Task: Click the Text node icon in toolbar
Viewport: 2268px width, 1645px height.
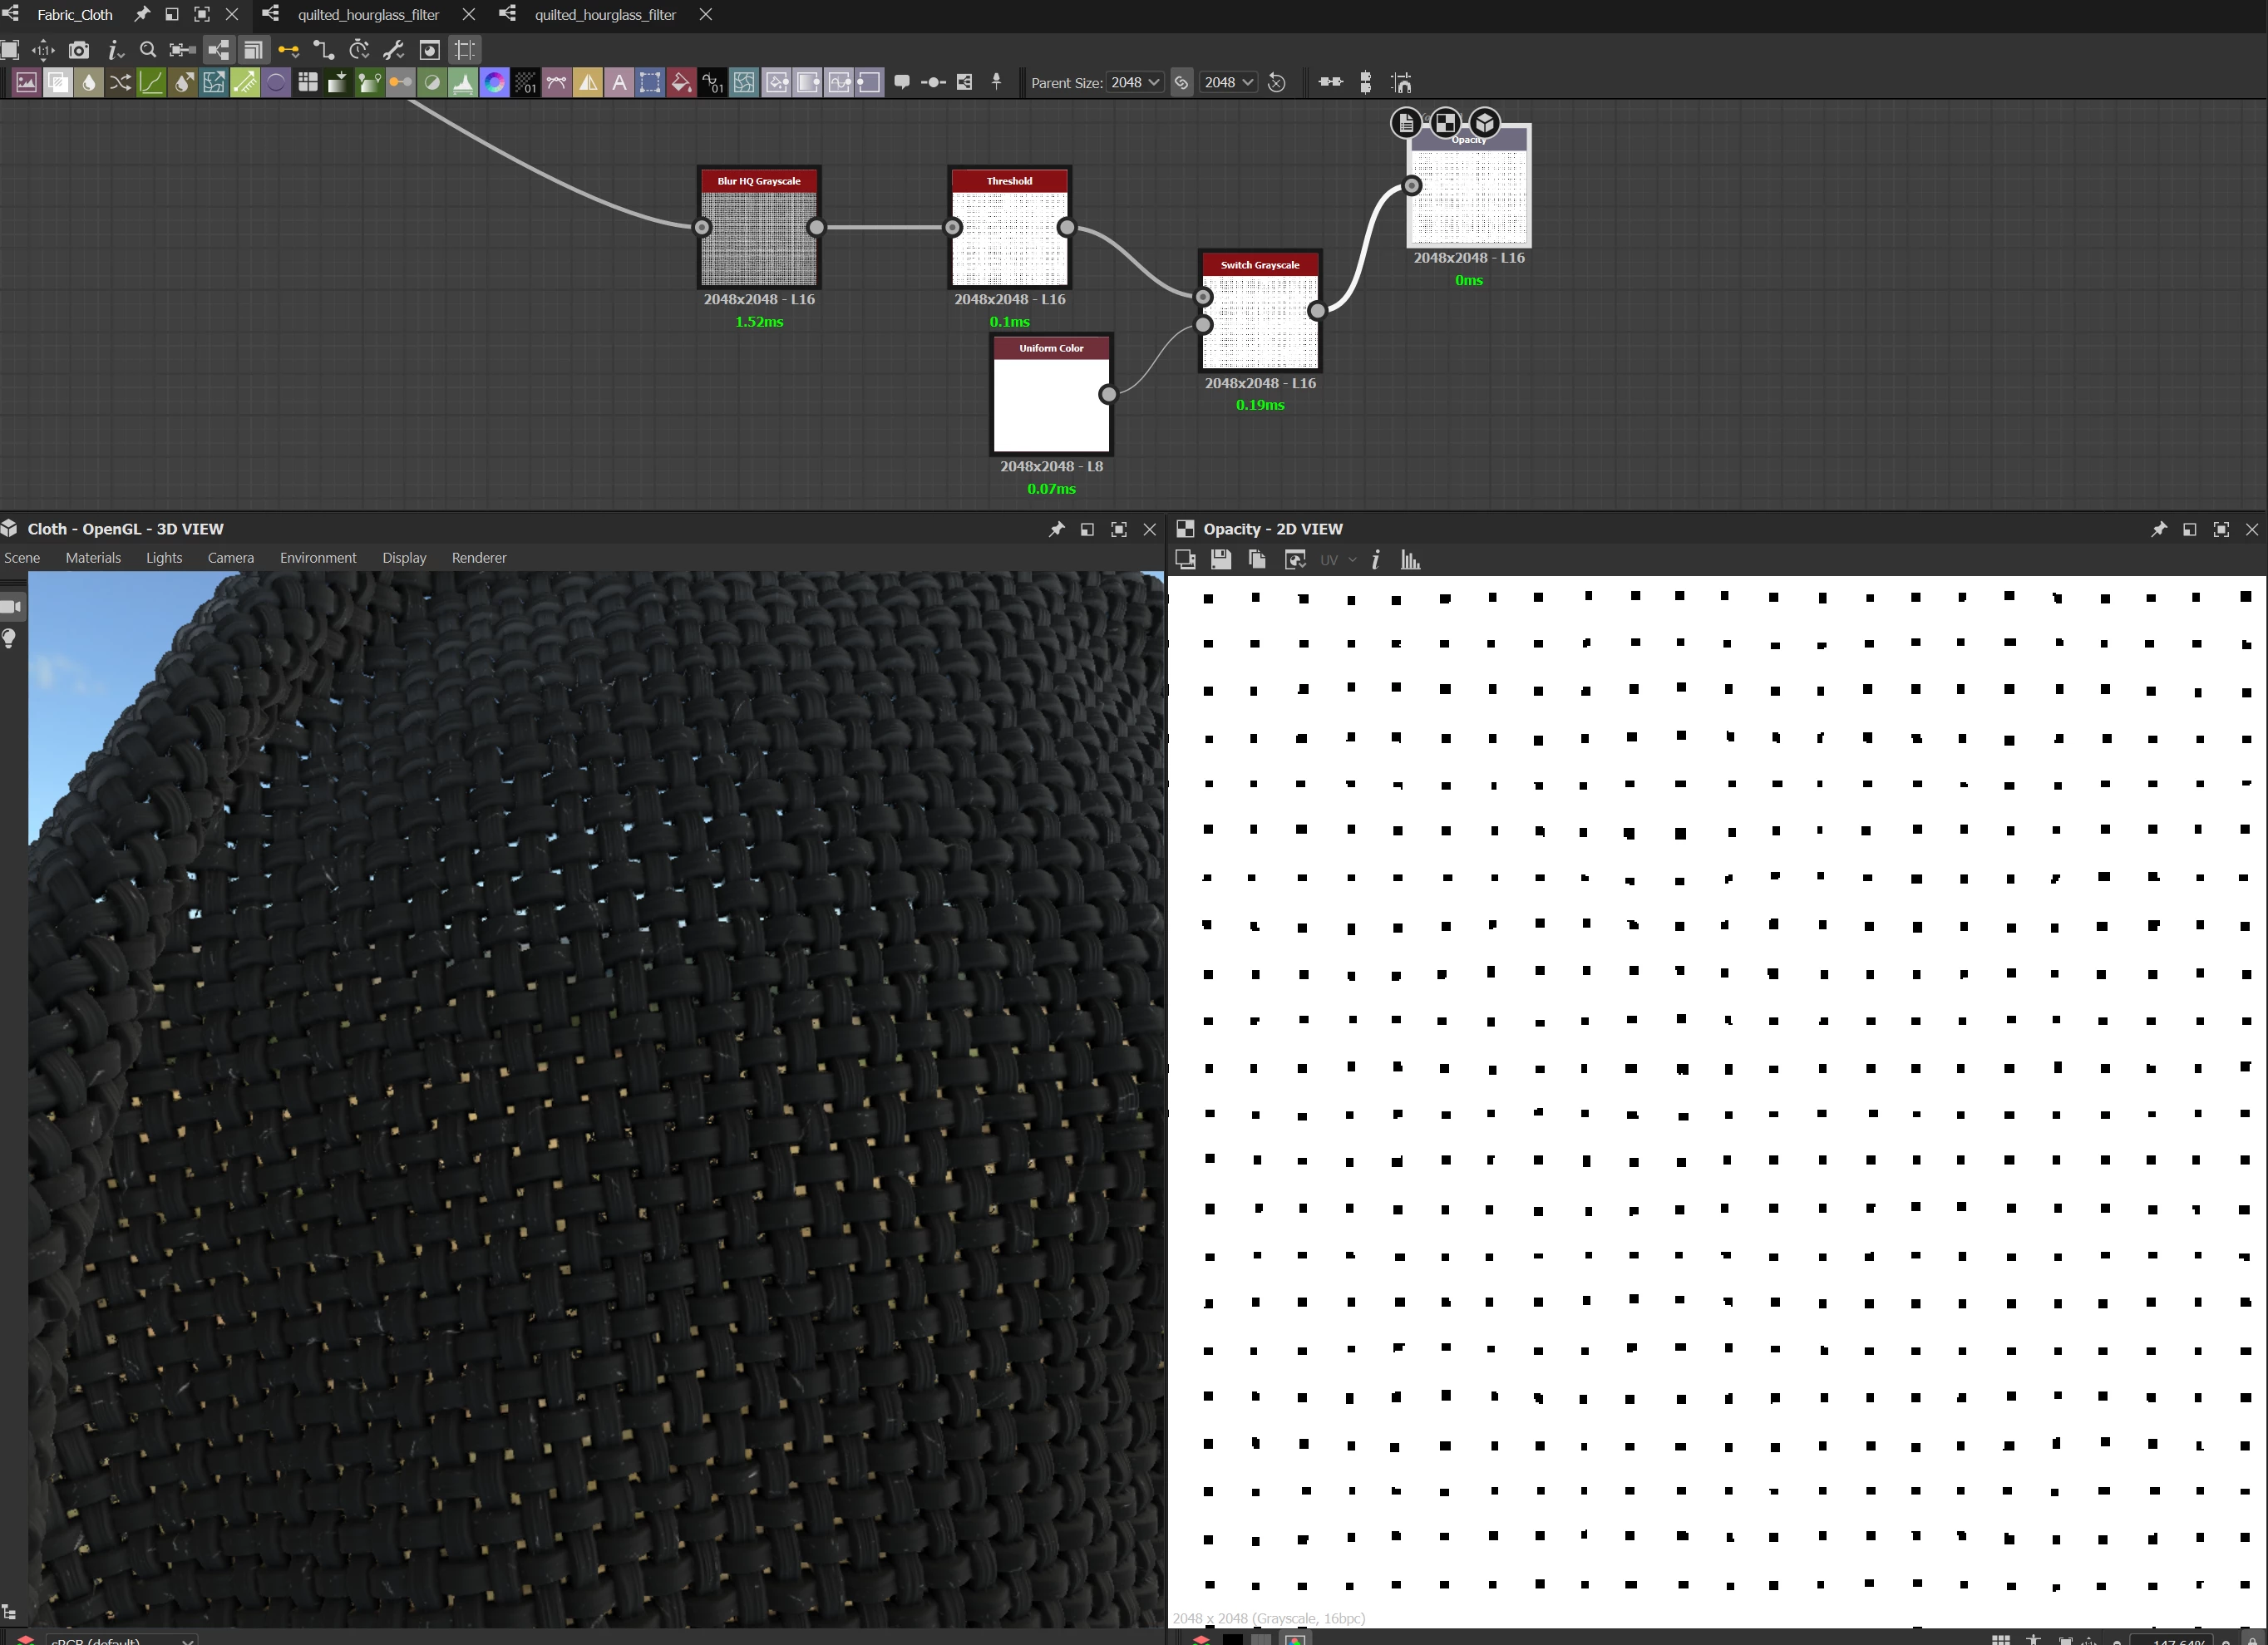Action: click(619, 83)
